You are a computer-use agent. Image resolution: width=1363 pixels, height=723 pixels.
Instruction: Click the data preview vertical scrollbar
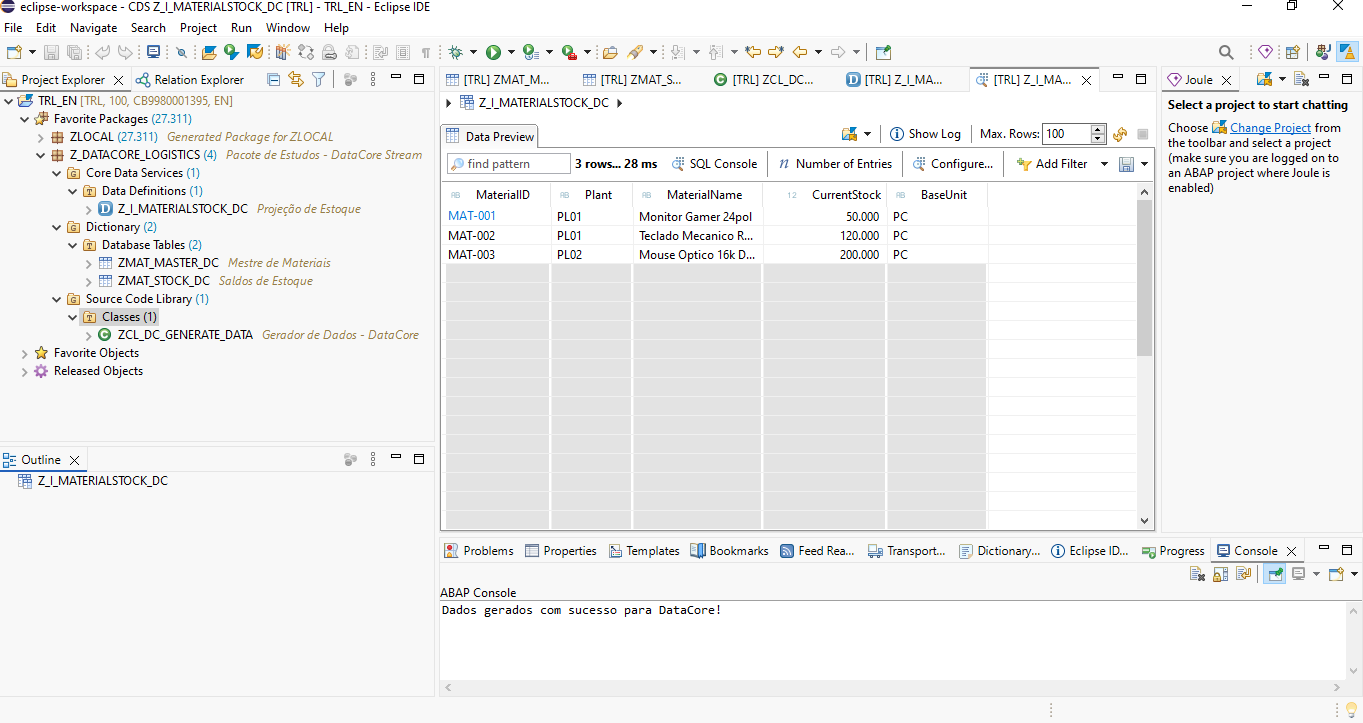pos(1145,280)
